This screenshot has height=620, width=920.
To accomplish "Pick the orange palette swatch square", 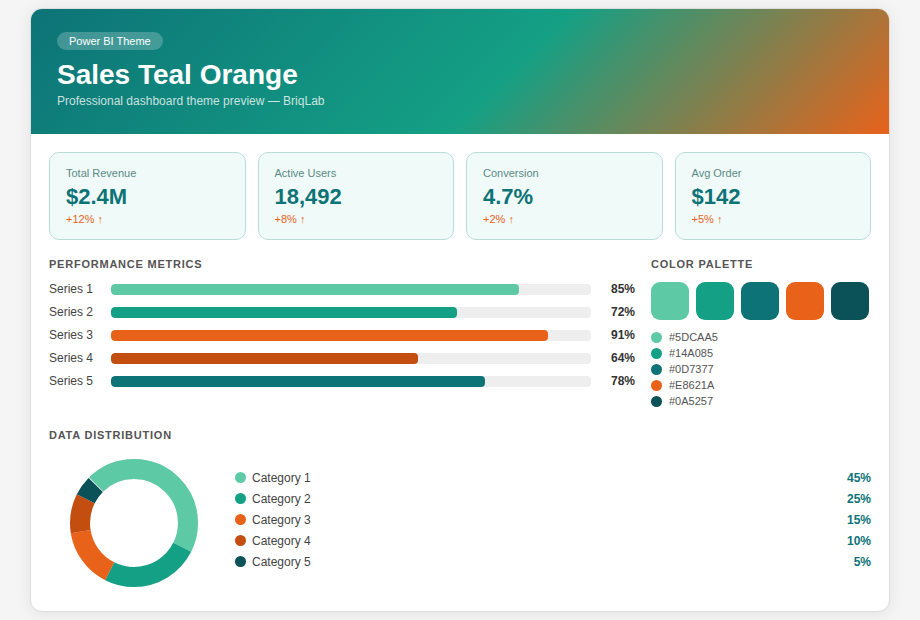I will (x=805, y=301).
